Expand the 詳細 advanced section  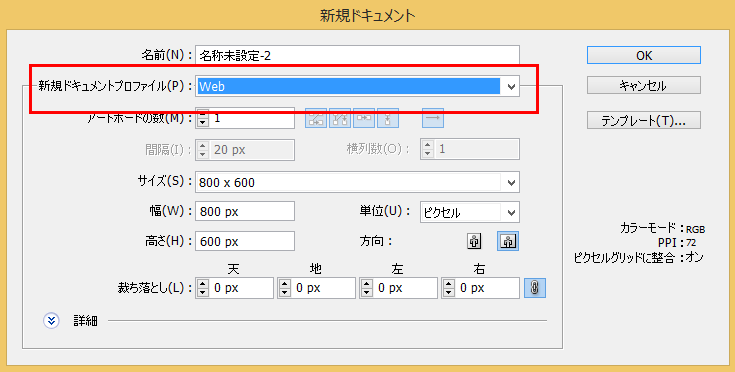point(51,321)
